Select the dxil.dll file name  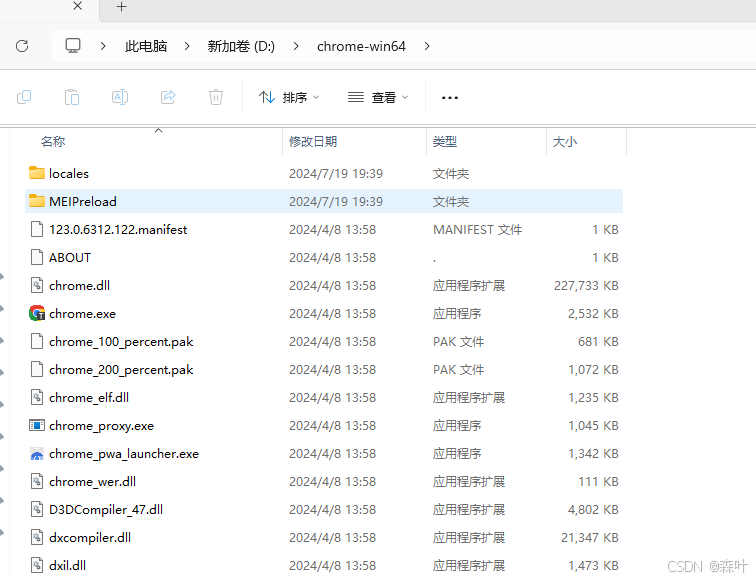point(68,566)
